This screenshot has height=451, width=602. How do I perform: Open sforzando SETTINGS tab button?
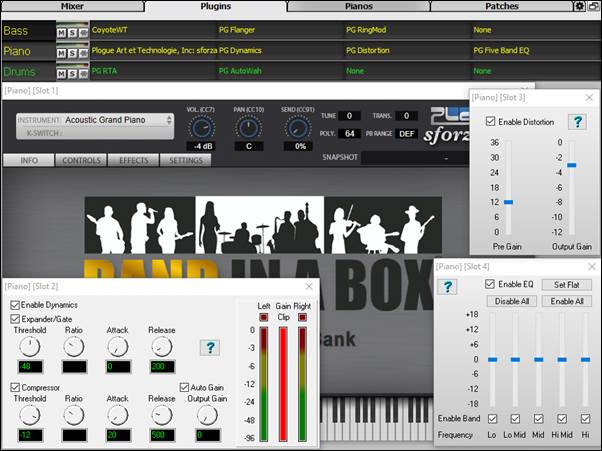[x=186, y=160]
